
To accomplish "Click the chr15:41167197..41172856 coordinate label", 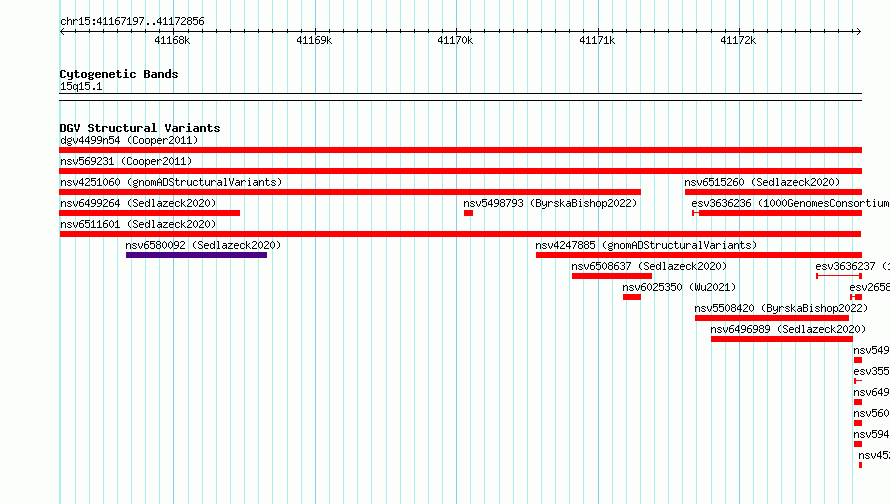I will click(132, 22).
